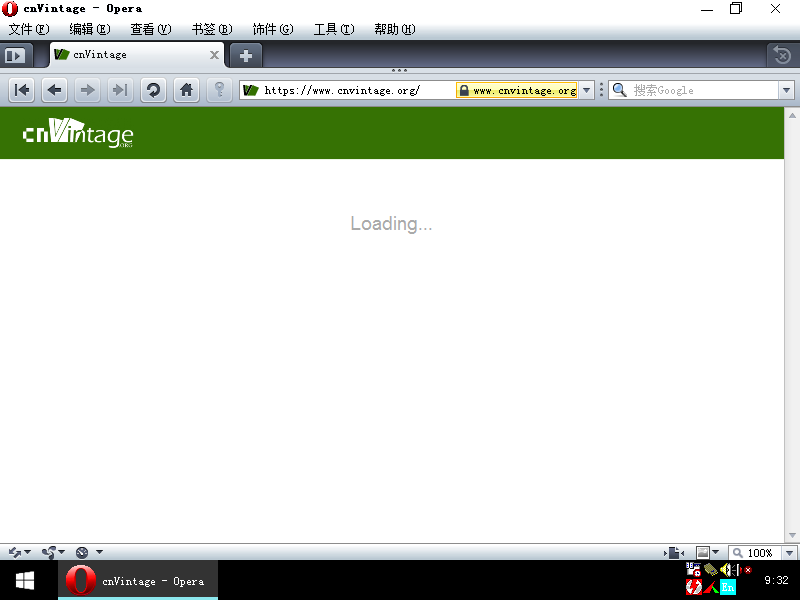The image size is (800, 600).
Task: Click the site favicon in address bar
Action: (251, 90)
